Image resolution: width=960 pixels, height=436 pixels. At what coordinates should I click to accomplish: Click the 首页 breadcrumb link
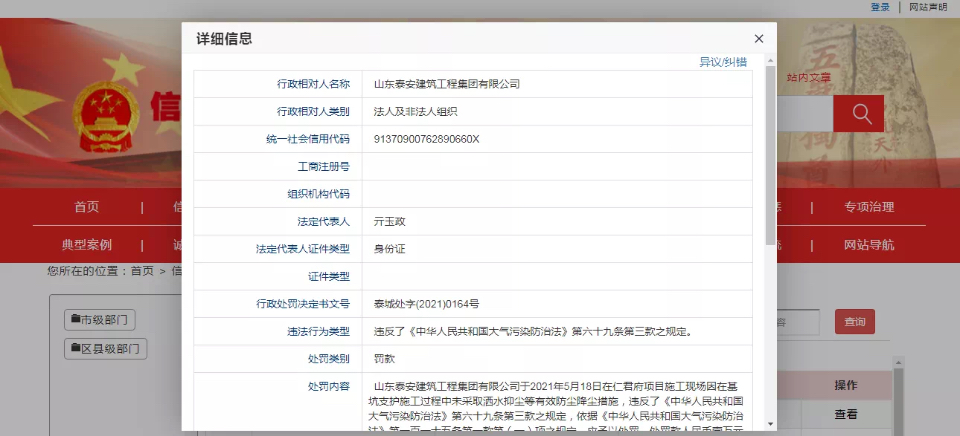coord(142,271)
